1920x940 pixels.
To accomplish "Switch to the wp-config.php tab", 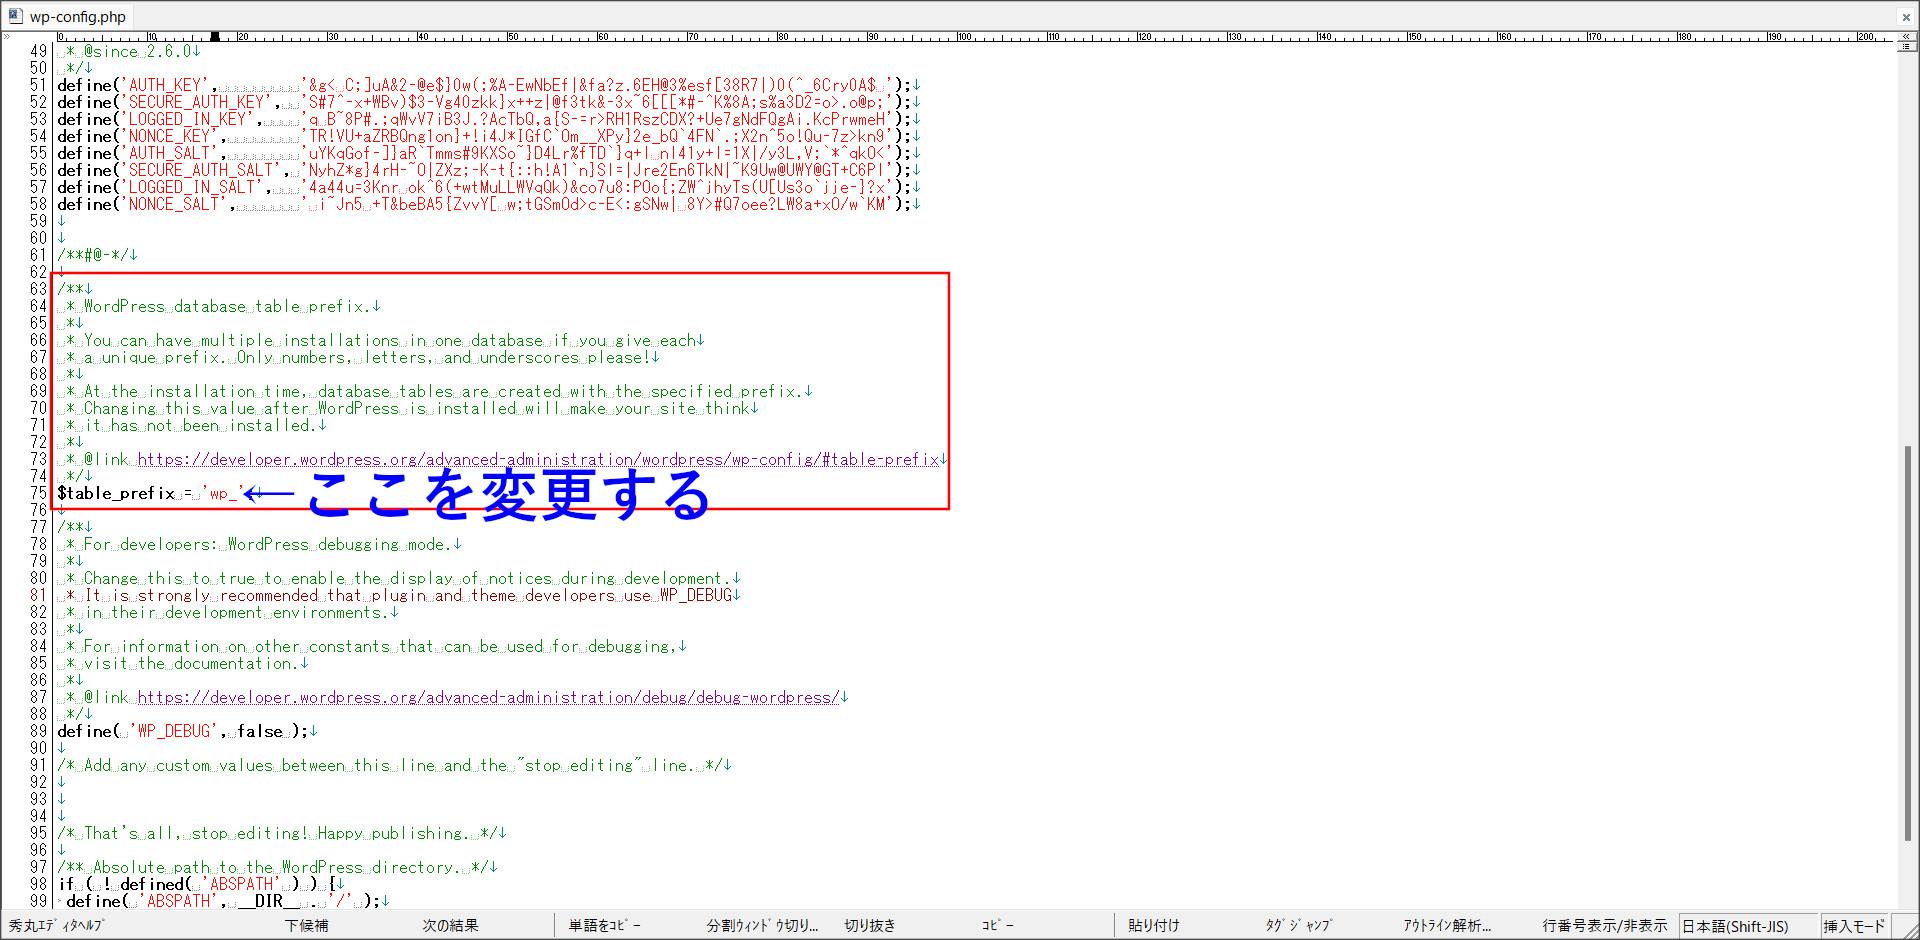I will 77,17.
